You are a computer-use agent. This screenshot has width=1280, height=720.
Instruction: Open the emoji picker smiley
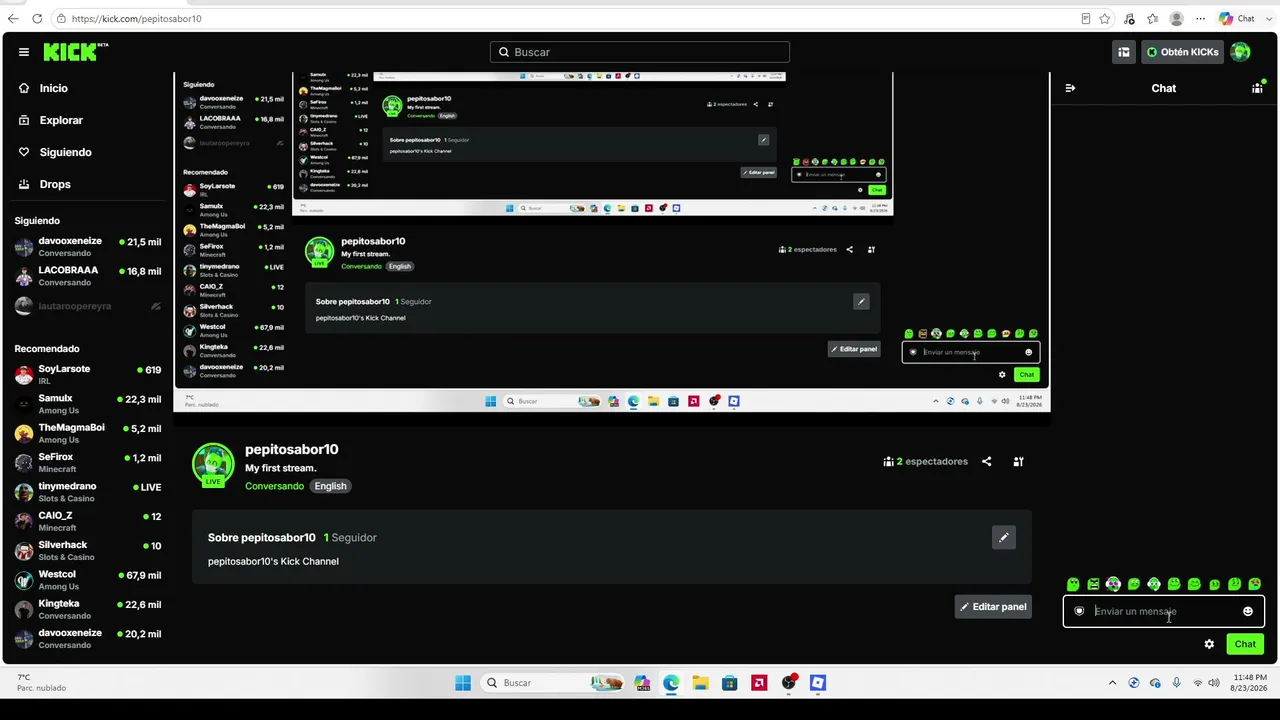(x=1248, y=611)
